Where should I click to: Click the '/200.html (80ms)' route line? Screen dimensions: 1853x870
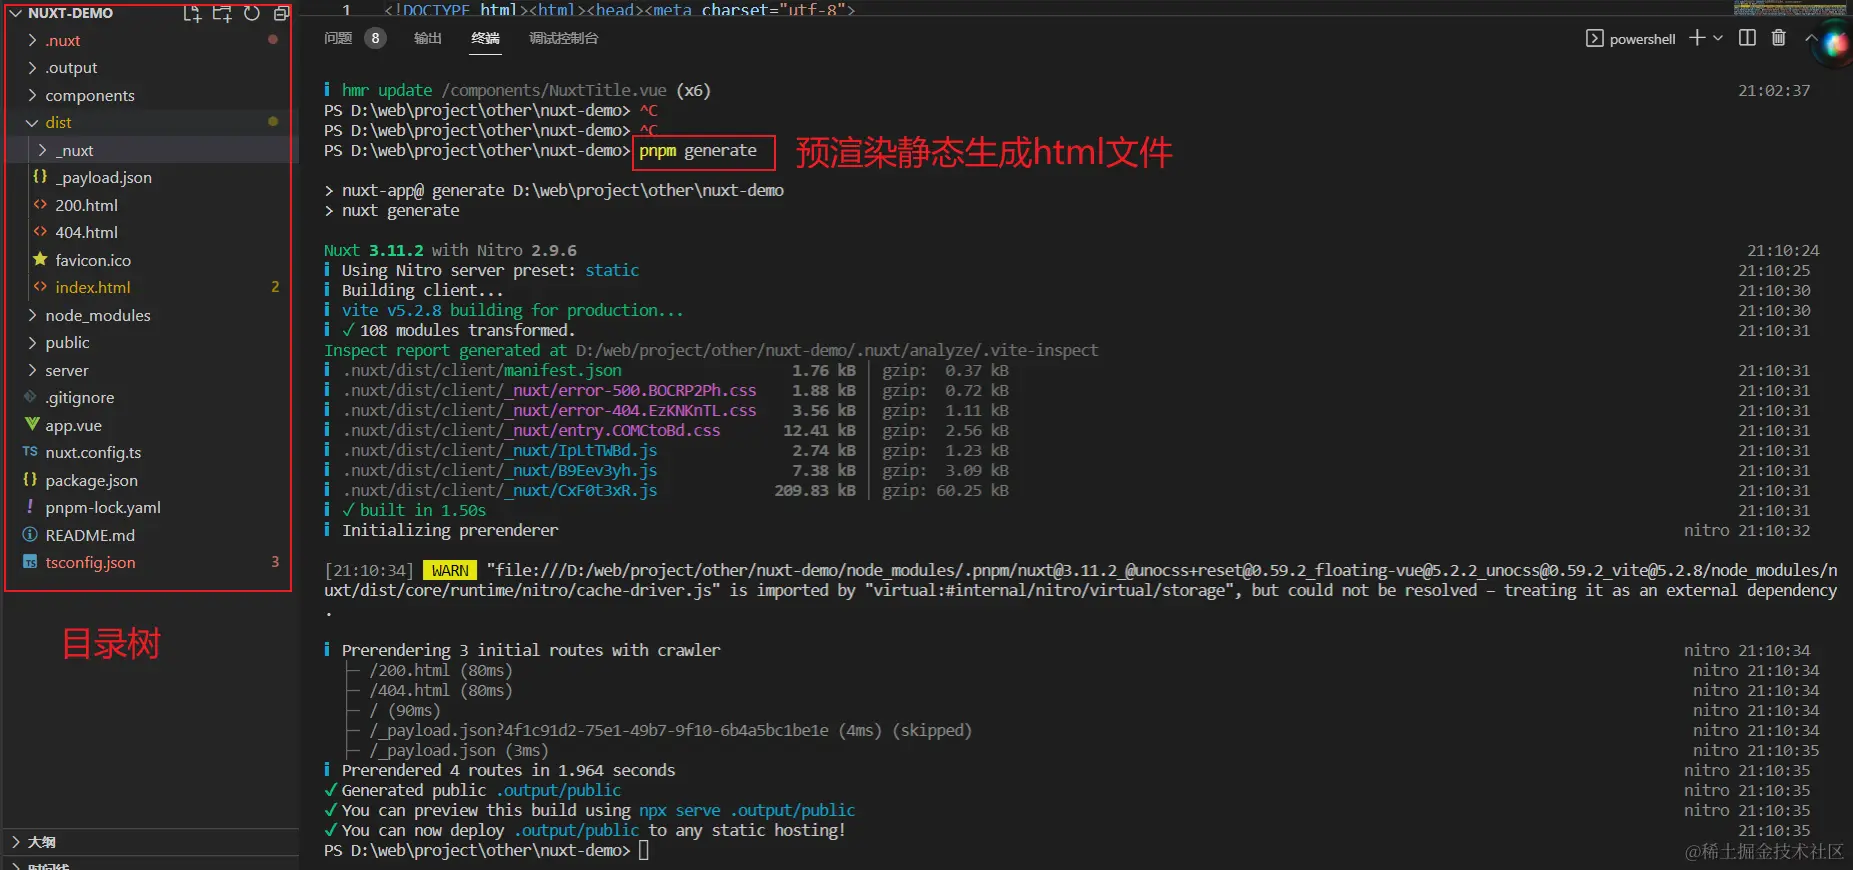[441, 670]
